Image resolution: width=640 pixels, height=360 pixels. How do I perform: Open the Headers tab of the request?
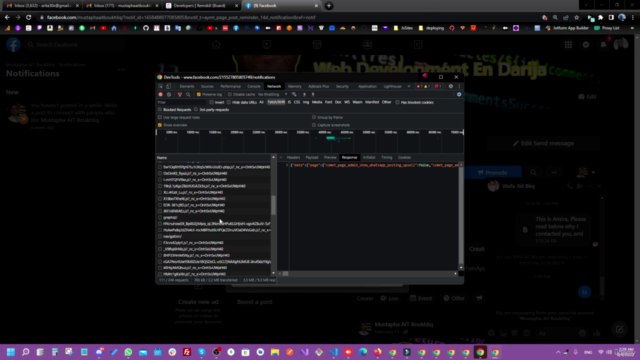pyautogui.click(x=293, y=157)
